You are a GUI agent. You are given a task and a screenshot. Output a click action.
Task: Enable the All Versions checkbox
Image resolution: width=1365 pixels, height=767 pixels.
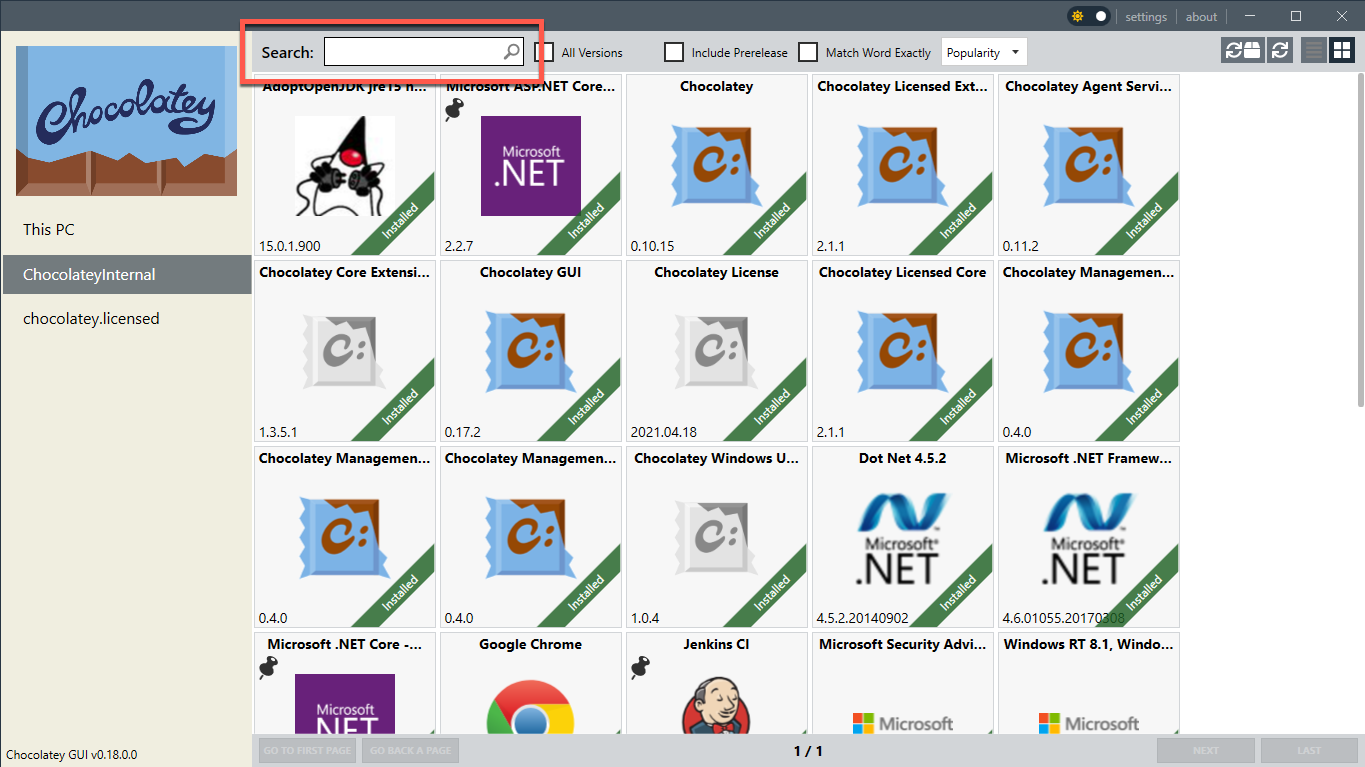[x=544, y=52]
